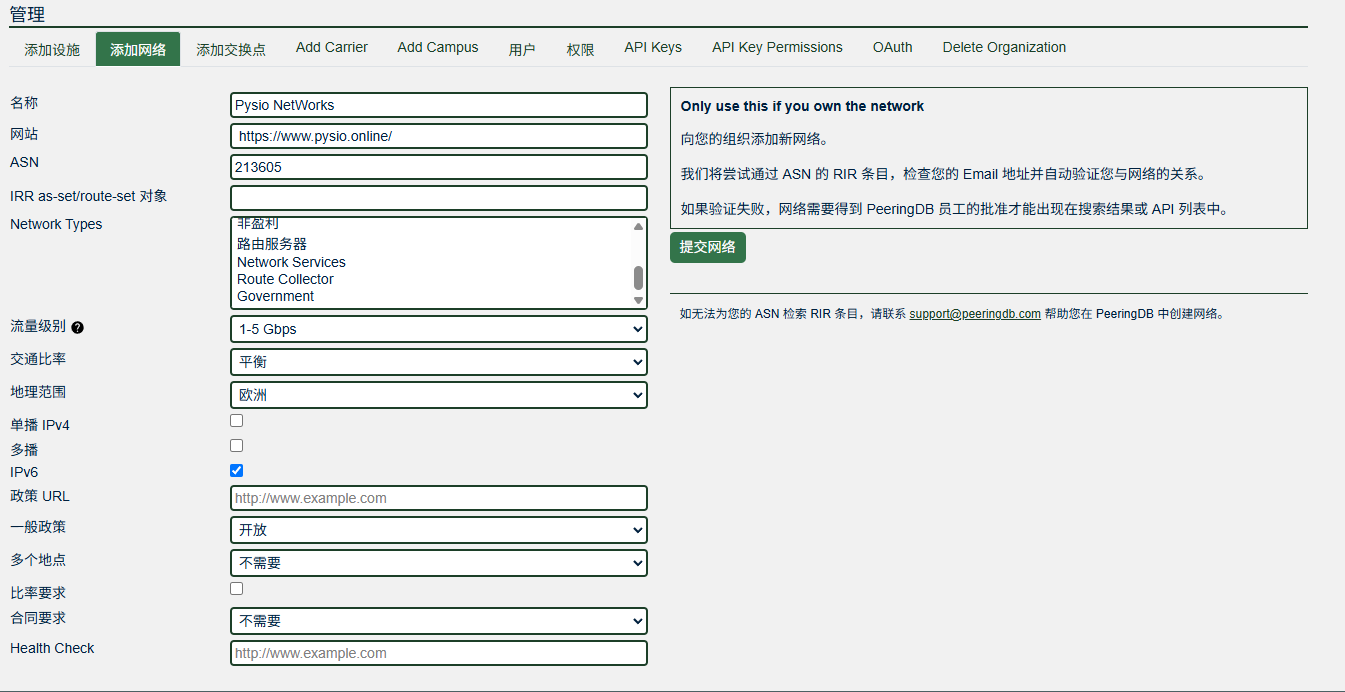Open the 流量级别 dropdown showing 1-5 Gbps
The image size is (1345, 692).
(x=439, y=329)
